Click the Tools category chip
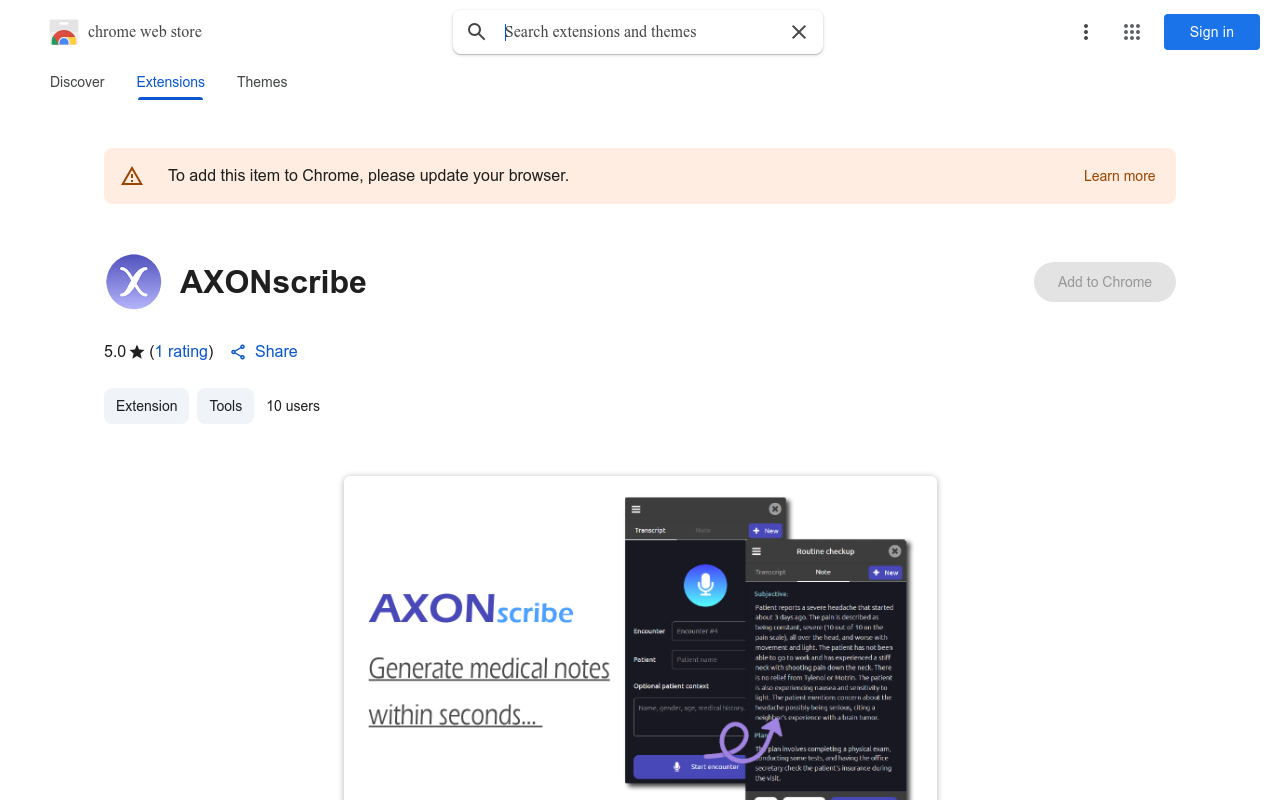This screenshot has height=800, width=1280. pyautogui.click(x=226, y=406)
